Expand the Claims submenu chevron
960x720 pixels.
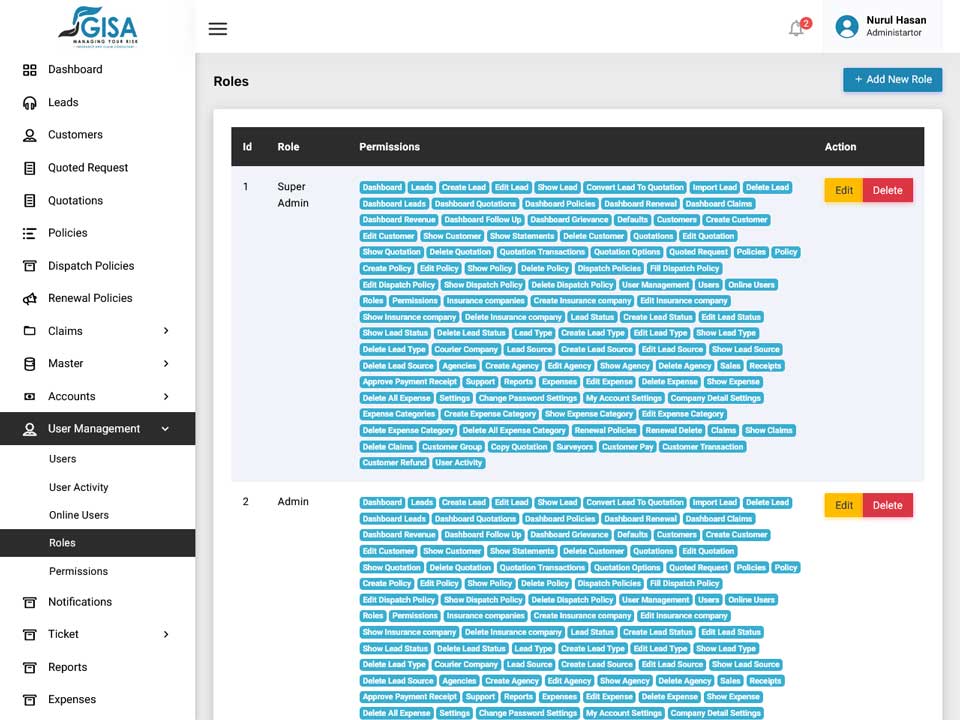click(x=166, y=331)
